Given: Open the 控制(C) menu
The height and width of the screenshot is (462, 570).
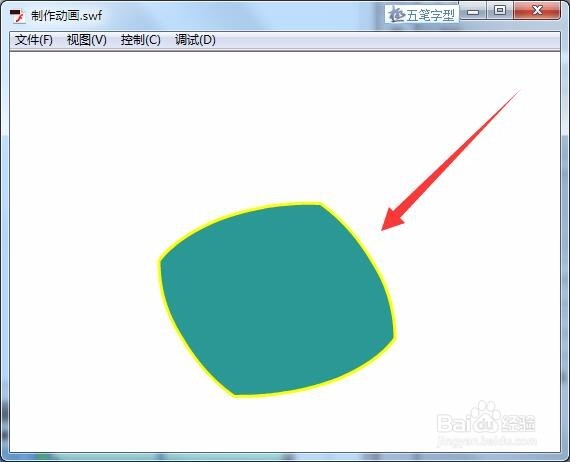Looking at the screenshot, I should pos(140,40).
